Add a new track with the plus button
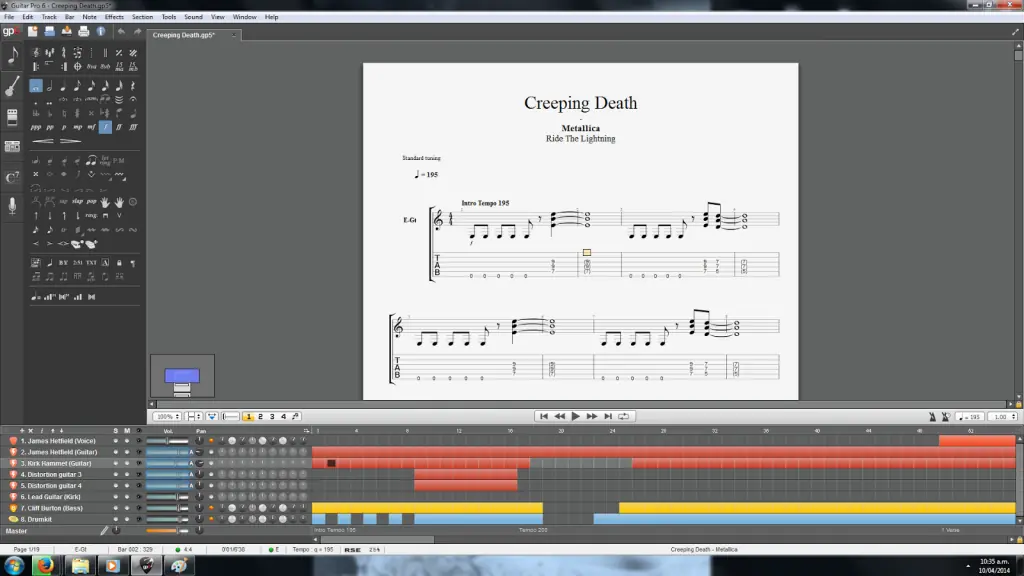The height and width of the screenshot is (576, 1024). (x=22, y=431)
